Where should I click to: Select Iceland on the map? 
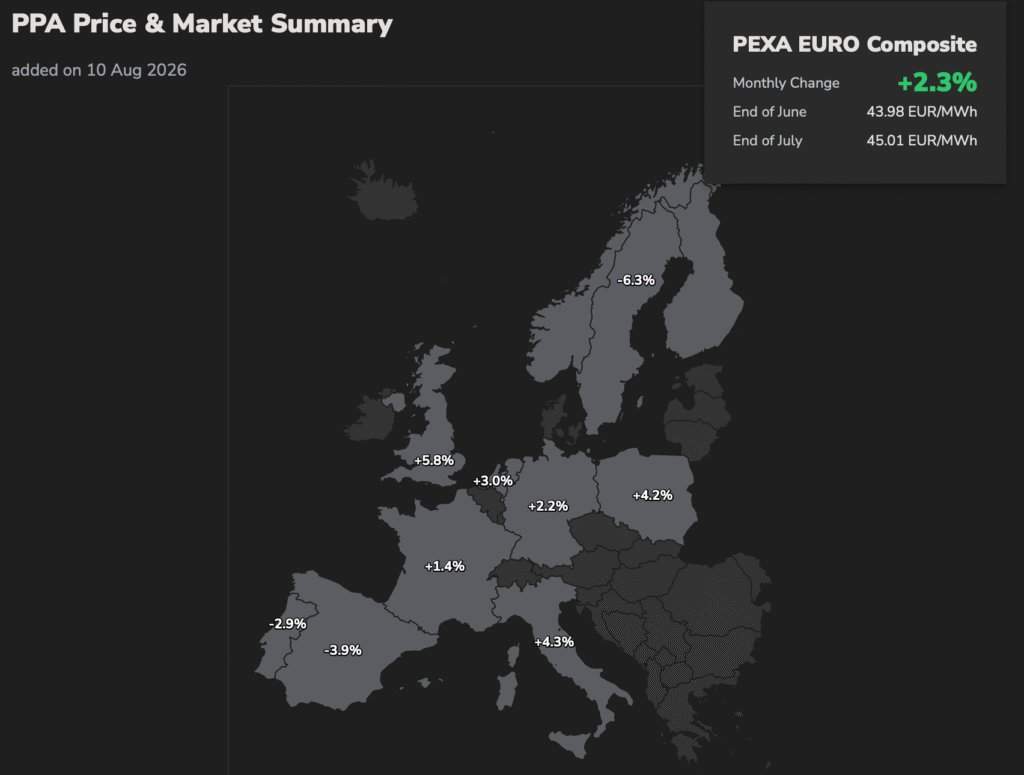pyautogui.click(x=387, y=193)
